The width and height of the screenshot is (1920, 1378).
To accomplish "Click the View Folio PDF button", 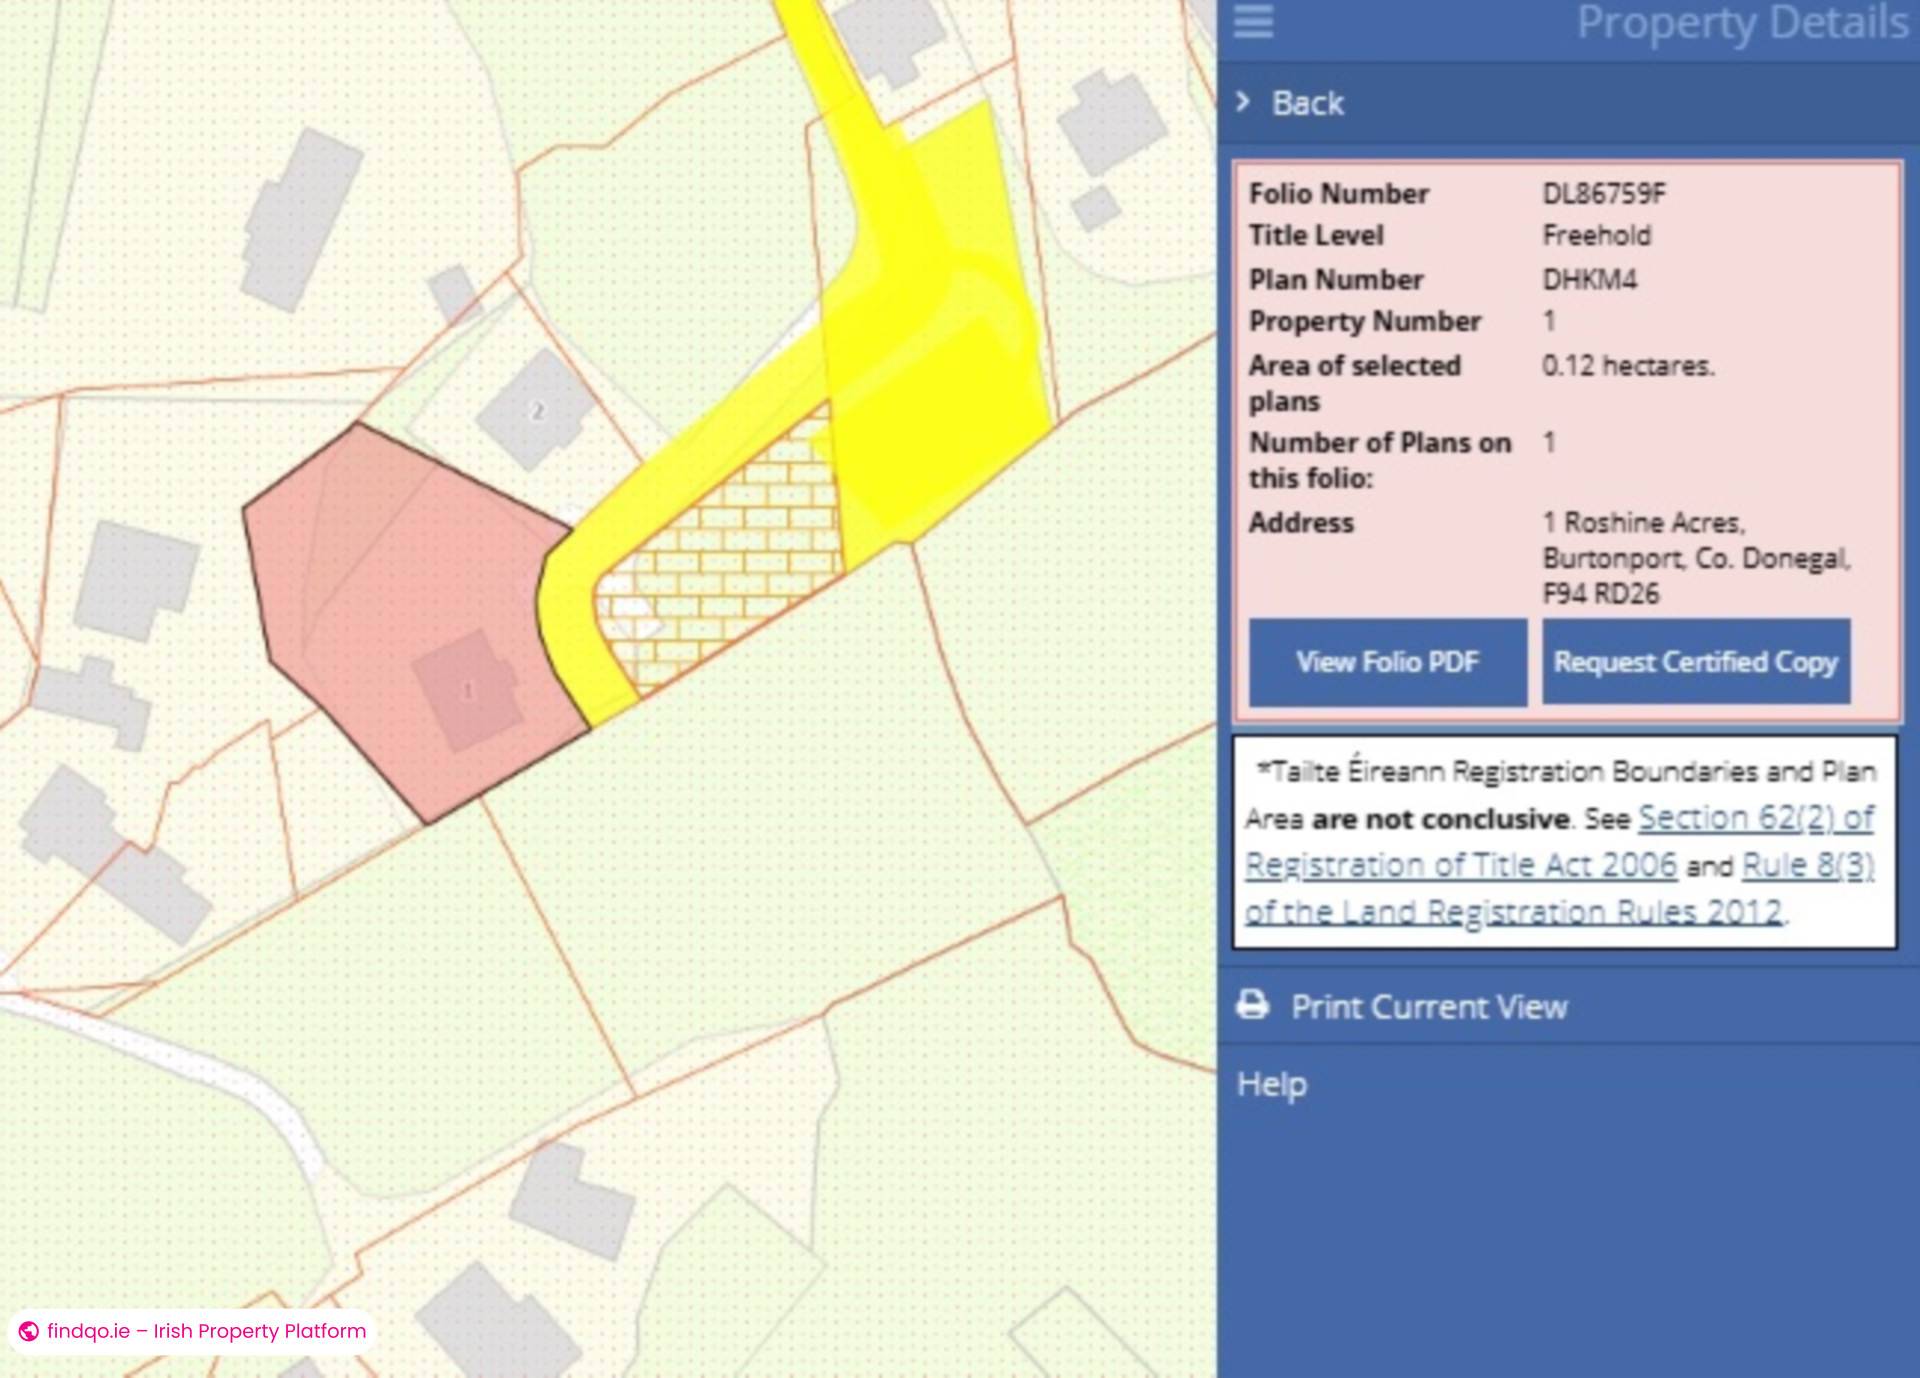I will [1388, 662].
